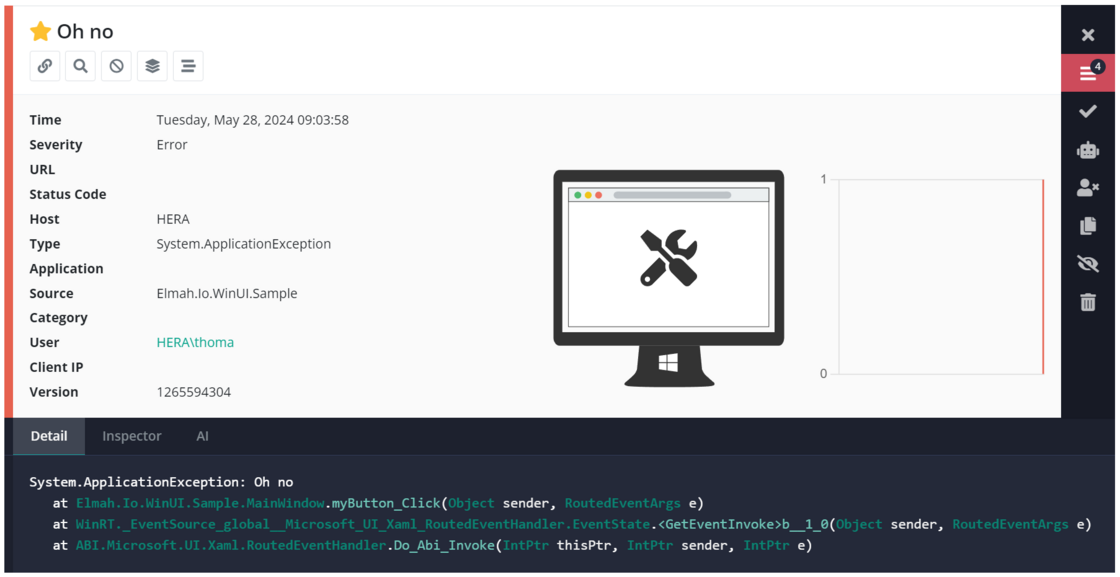This screenshot has height=577, width=1120.
Task: Click the stack trace line with GetEventInvoke
Action: [x=572, y=524]
